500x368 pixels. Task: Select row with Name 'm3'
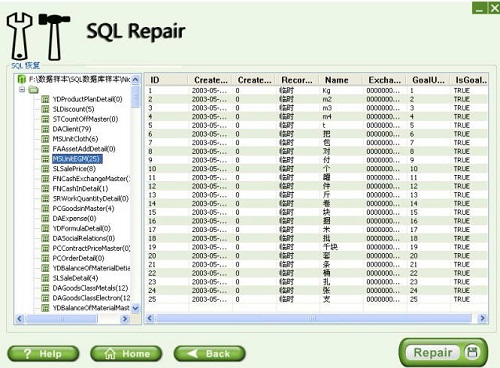(x=317, y=108)
